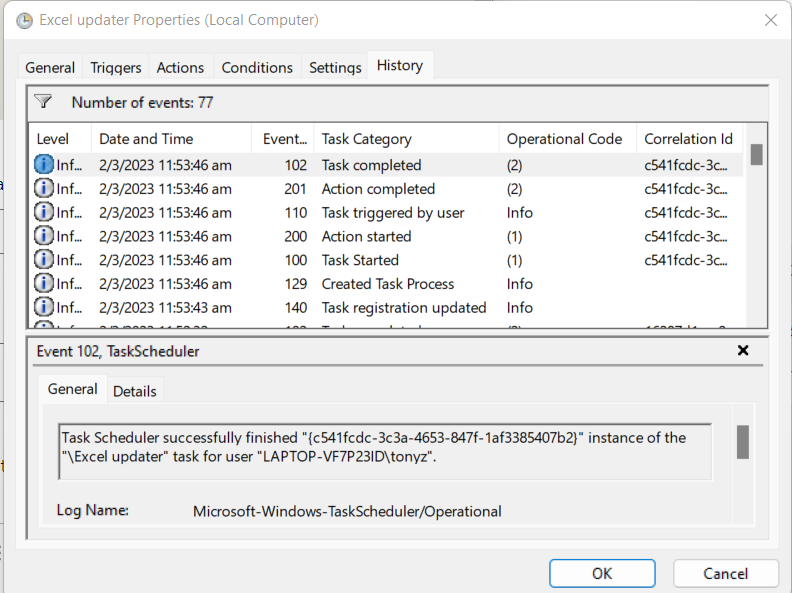Click event ID 129 cell

point(295,284)
